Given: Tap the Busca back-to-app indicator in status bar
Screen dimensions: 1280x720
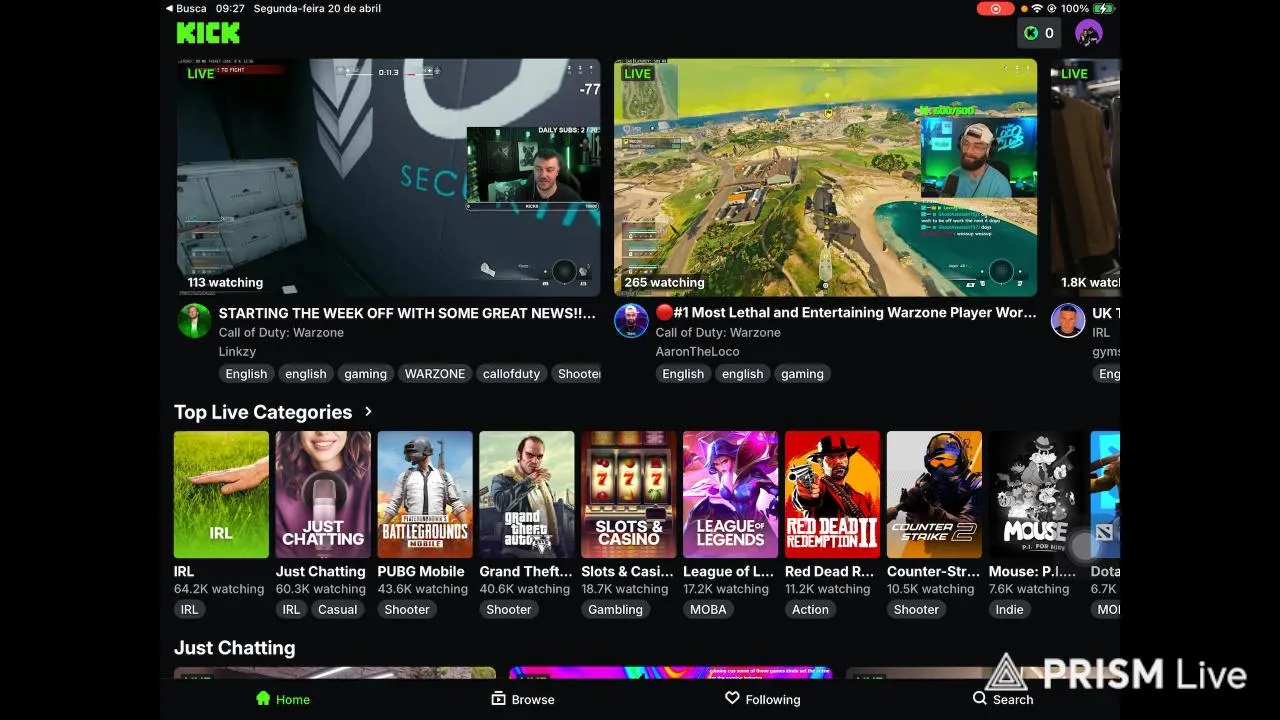Looking at the screenshot, I should click(x=186, y=8).
